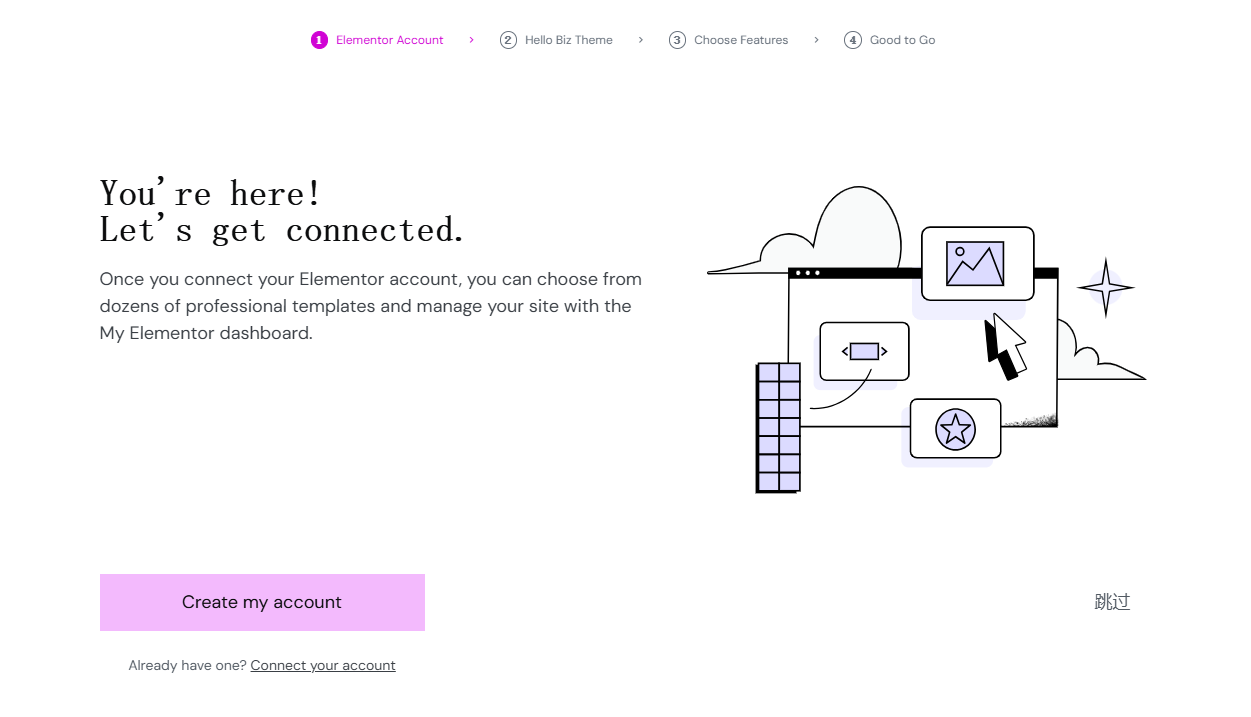Click the step 3 number circle

coord(677,40)
